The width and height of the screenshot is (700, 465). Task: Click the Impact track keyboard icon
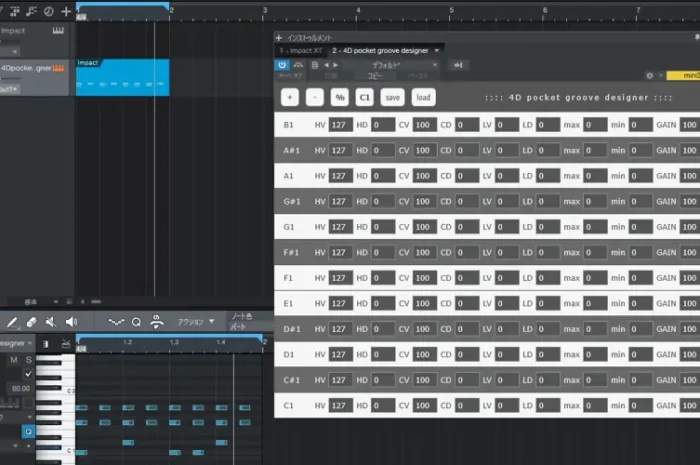[x=58, y=30]
